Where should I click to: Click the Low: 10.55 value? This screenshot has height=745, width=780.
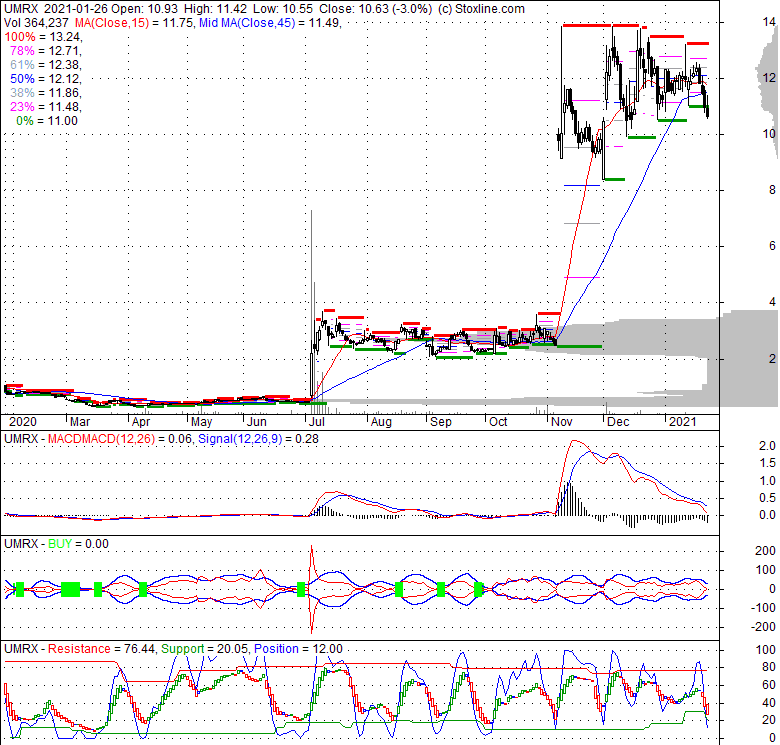283,9
